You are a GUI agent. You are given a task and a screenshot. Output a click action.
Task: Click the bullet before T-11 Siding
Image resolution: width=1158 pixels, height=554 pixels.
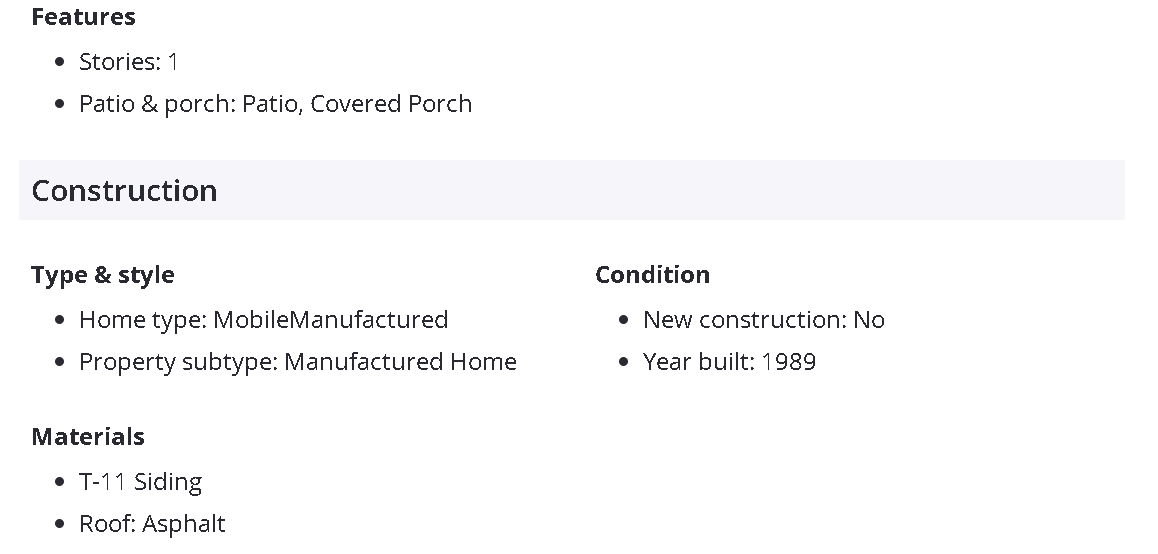[x=61, y=483]
